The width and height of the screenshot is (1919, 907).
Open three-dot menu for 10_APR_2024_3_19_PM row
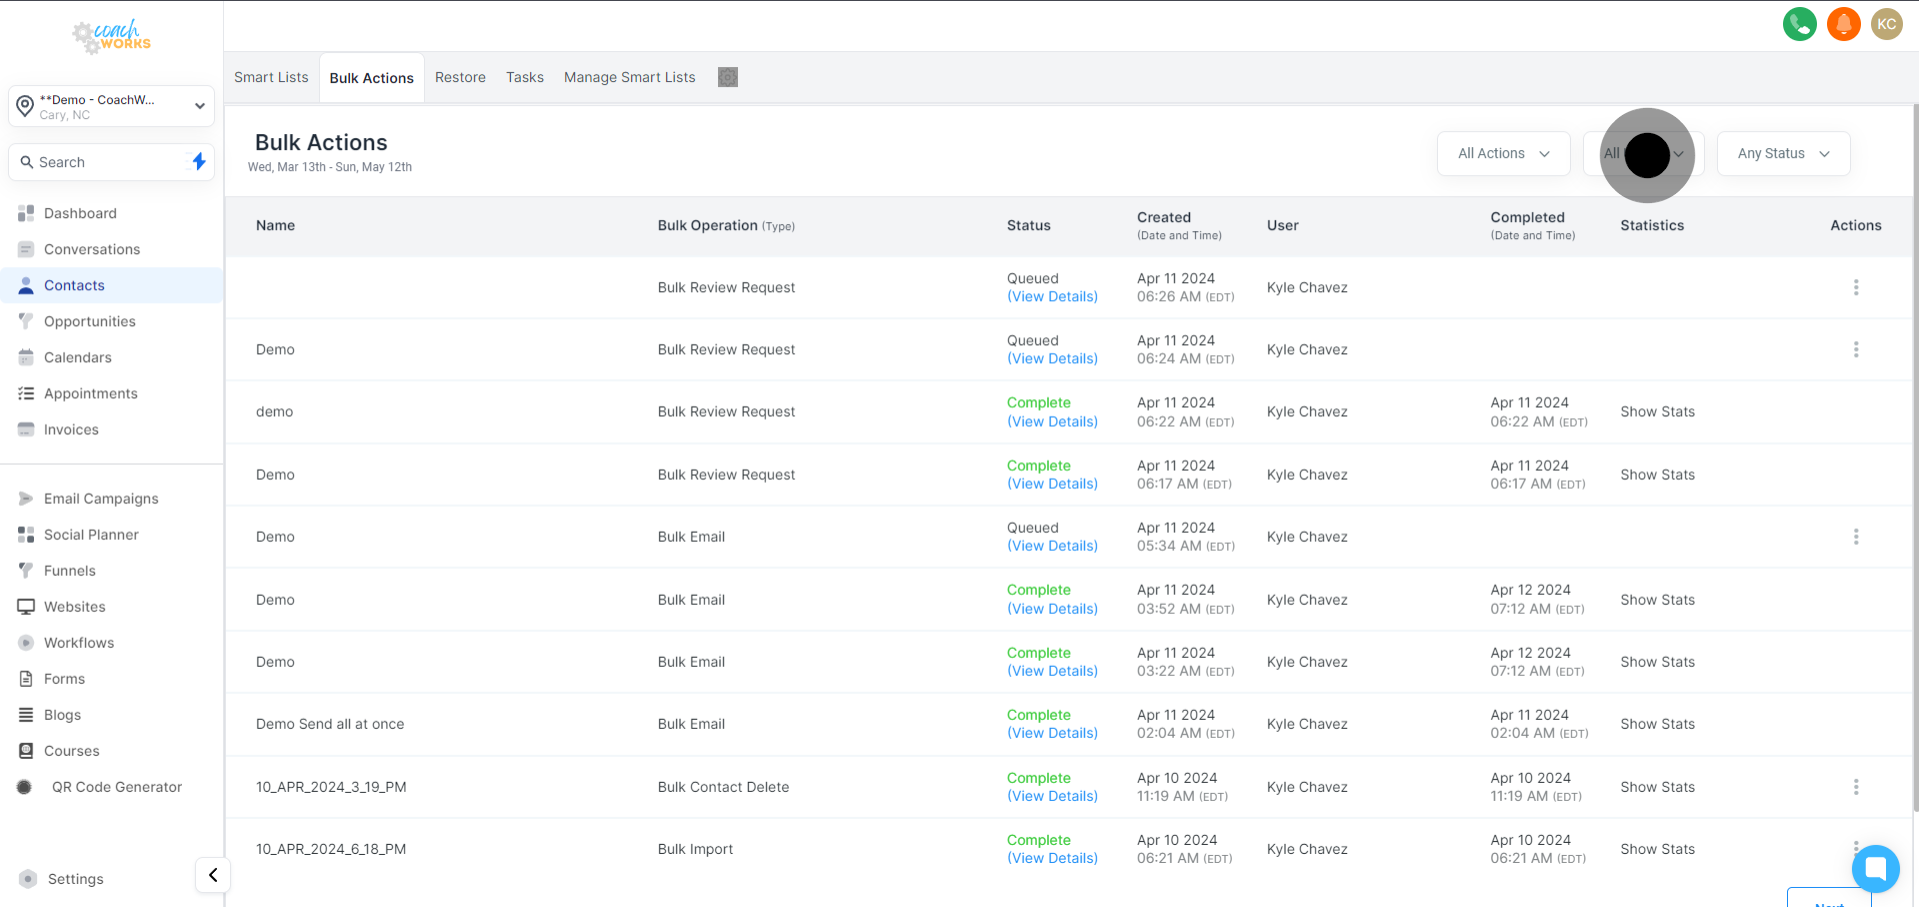click(x=1856, y=787)
